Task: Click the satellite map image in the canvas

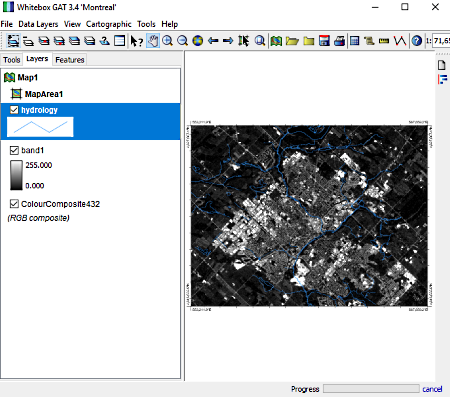Action: 309,216
